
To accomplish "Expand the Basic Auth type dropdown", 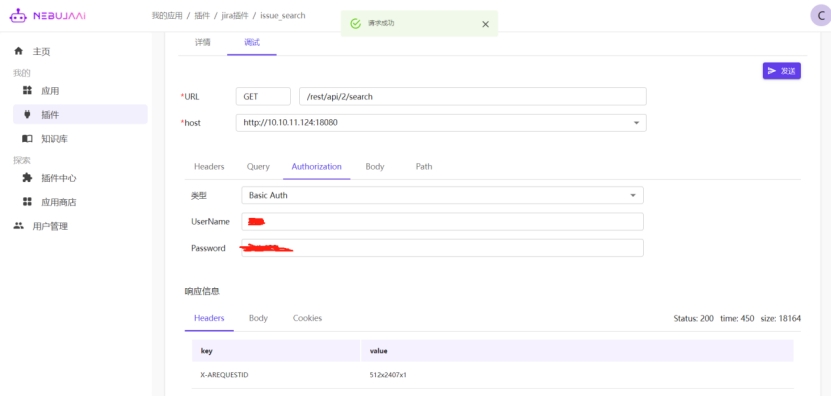I will point(633,195).
